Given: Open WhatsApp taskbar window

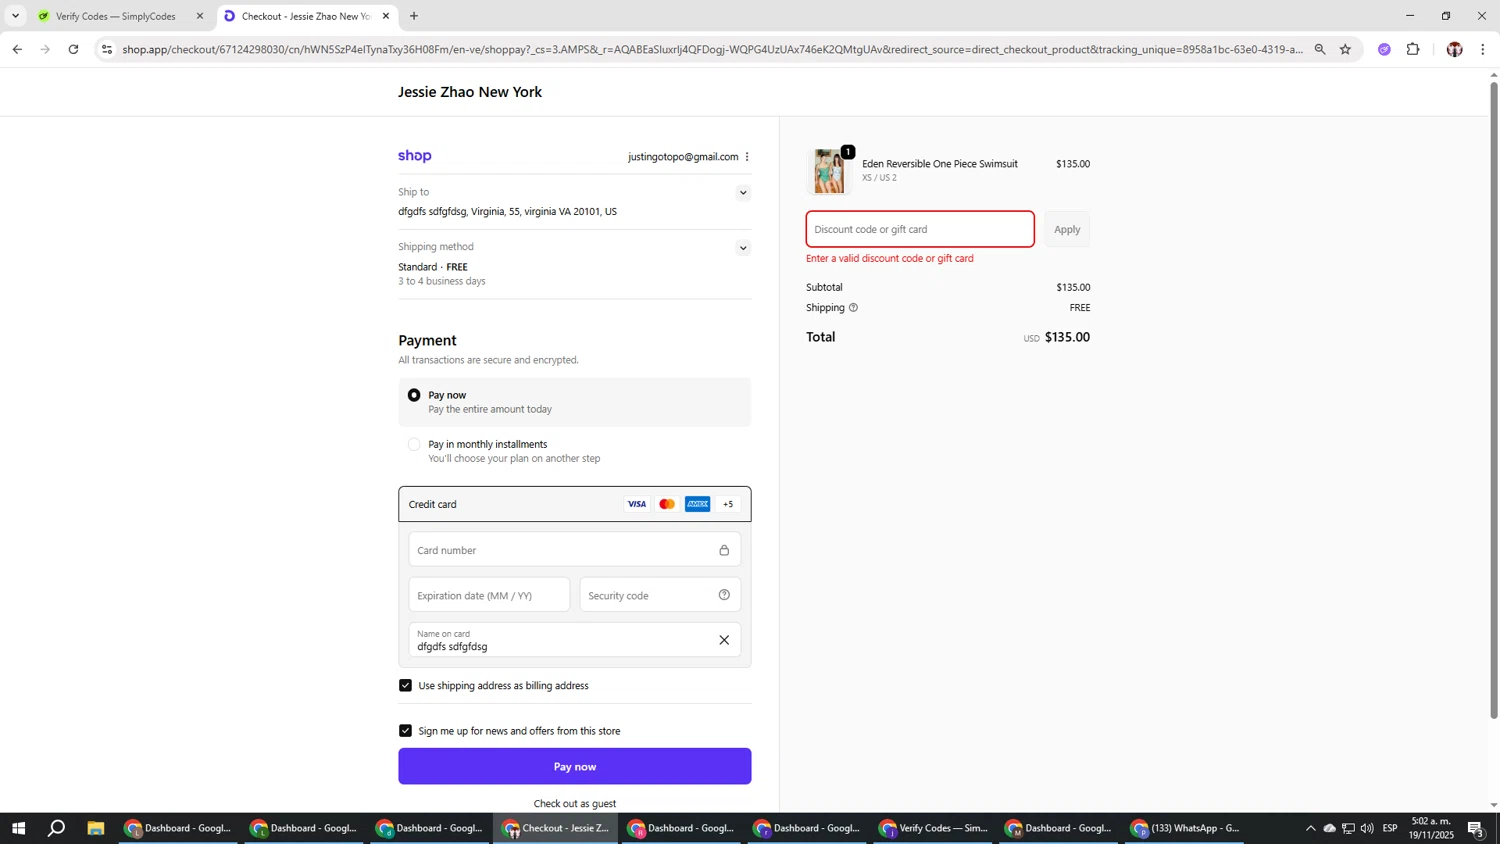Looking at the screenshot, I should tap(1186, 828).
